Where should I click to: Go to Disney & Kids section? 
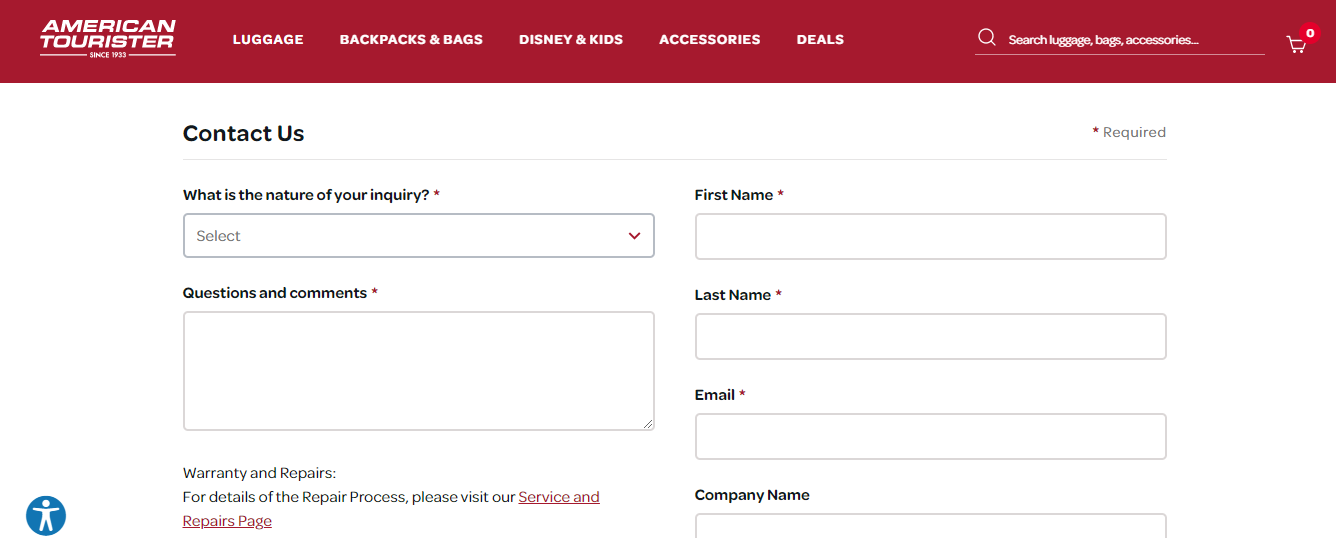pyautogui.click(x=571, y=40)
